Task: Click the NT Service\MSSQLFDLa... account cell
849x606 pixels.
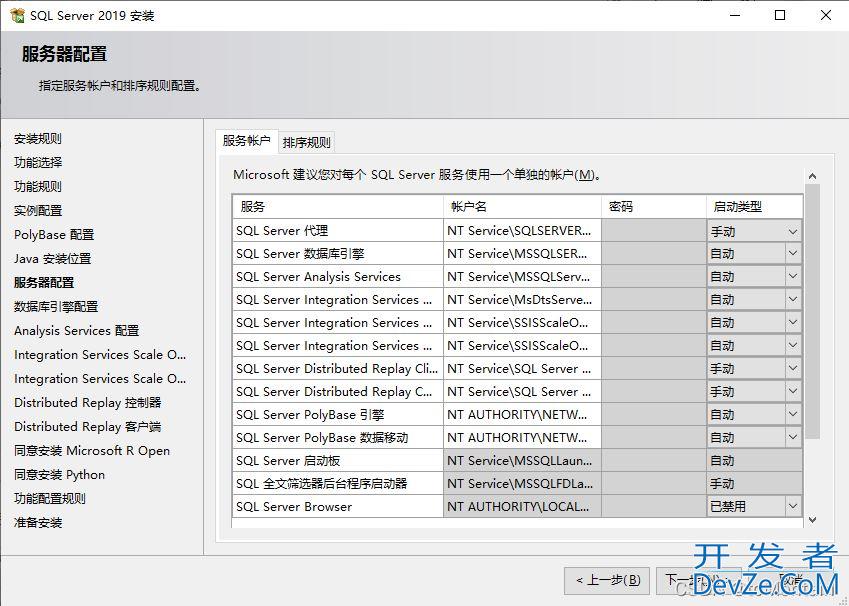Action: click(x=522, y=484)
